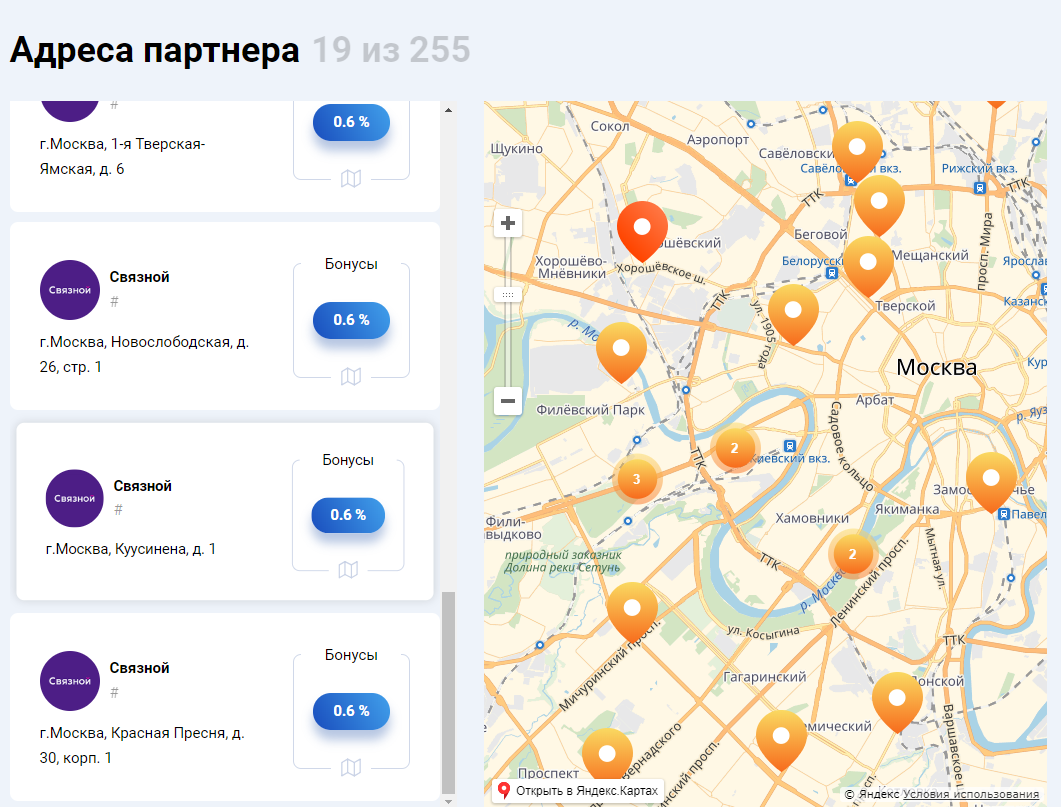This screenshot has width=1061, height=807.
Task: Click Яндекс copyright label on map
Action: [x=873, y=794]
